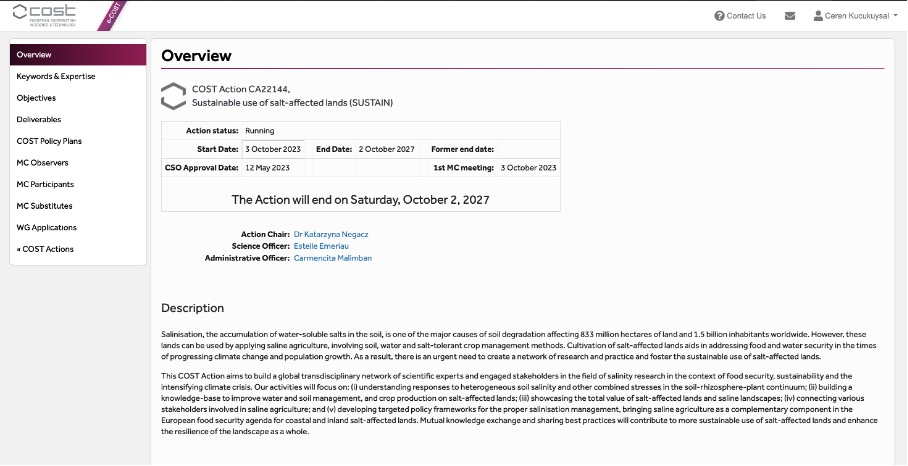Go to the Objectives menu item
908x466 pixels.
pyautogui.click(x=36, y=98)
